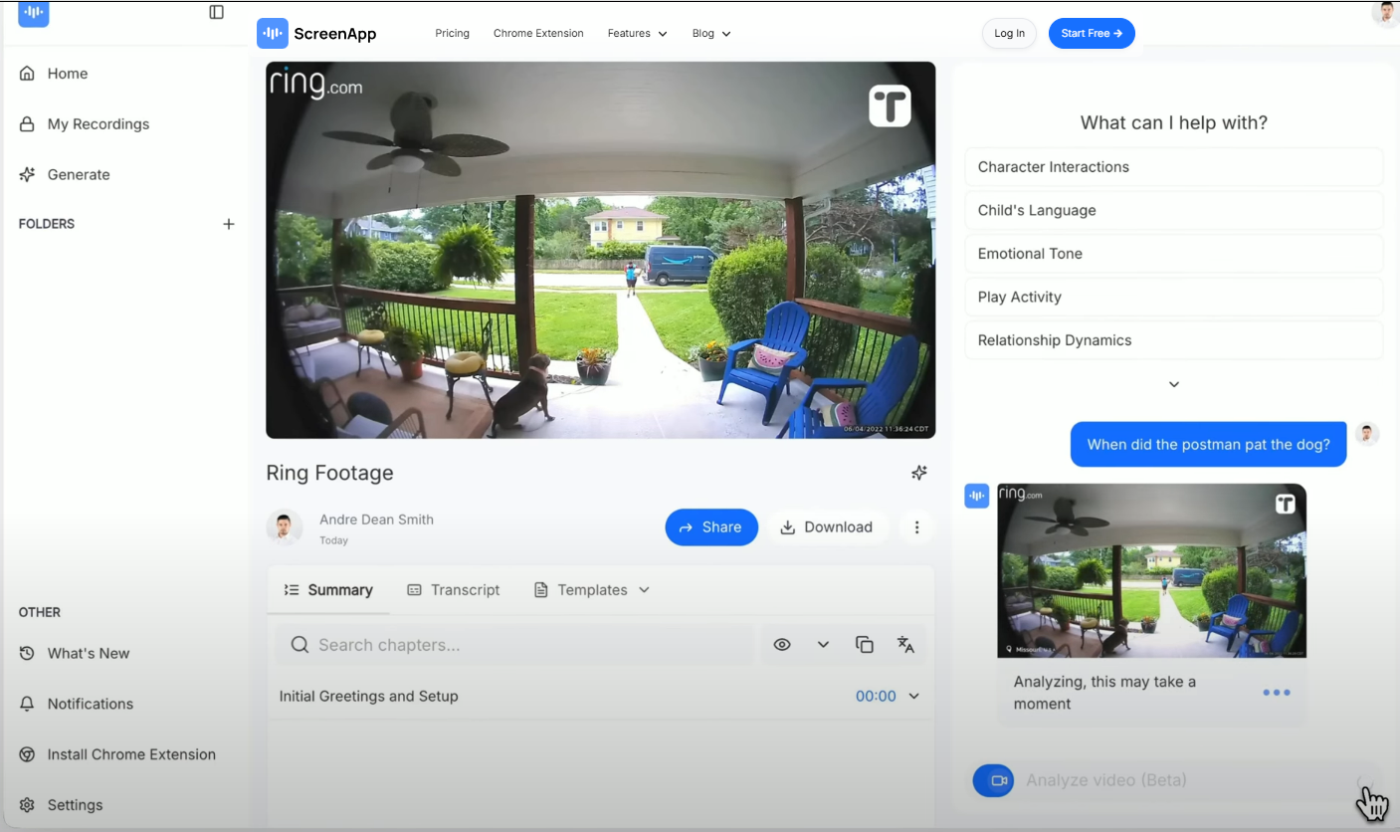The width and height of the screenshot is (1400, 832).
Task: Switch to the Transcript tab
Action: pyautogui.click(x=453, y=590)
